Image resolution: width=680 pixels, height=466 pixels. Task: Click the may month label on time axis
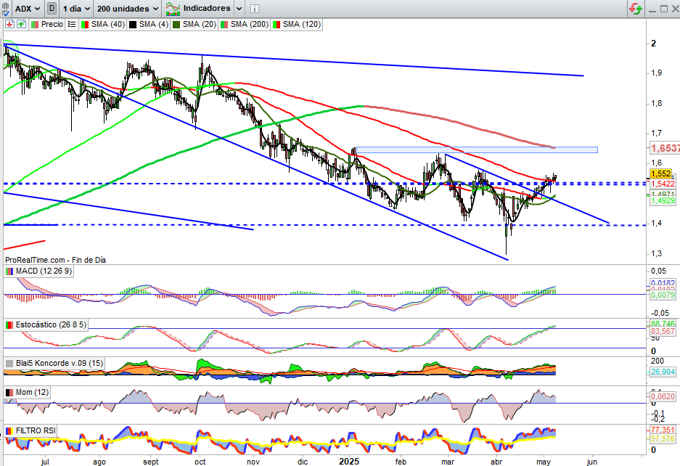point(543,462)
